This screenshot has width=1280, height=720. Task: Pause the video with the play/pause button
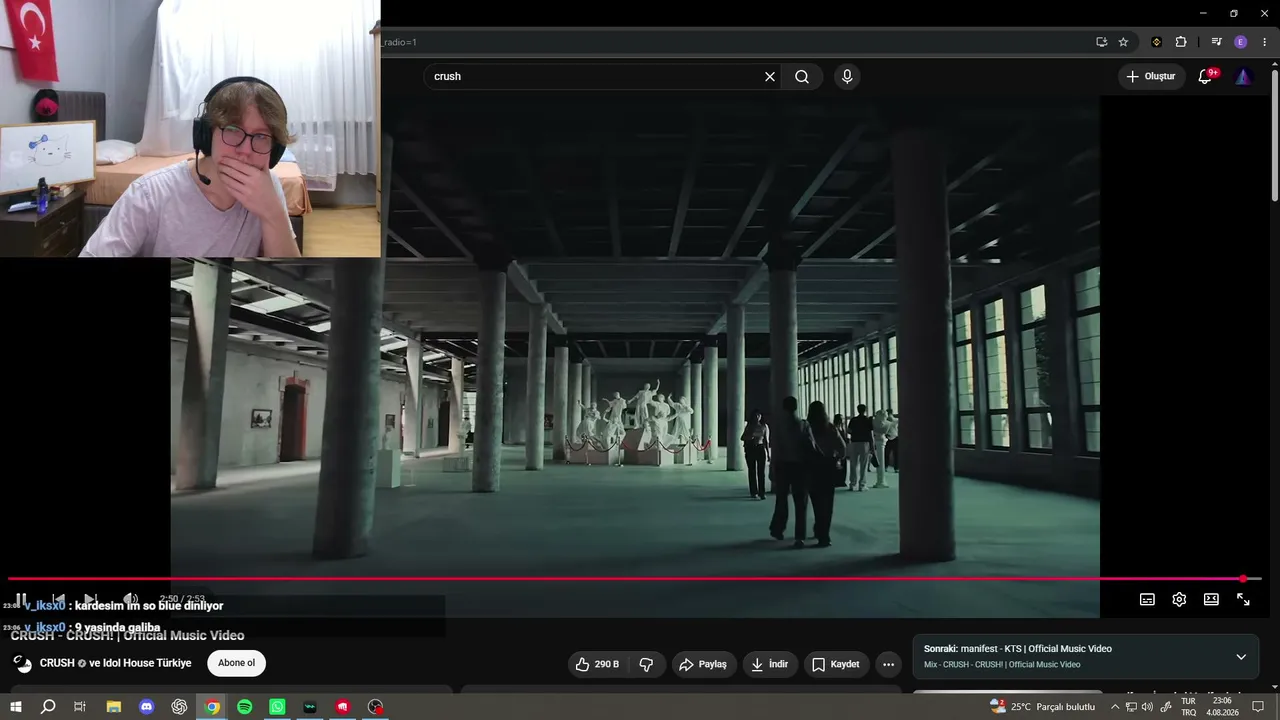tap(21, 599)
